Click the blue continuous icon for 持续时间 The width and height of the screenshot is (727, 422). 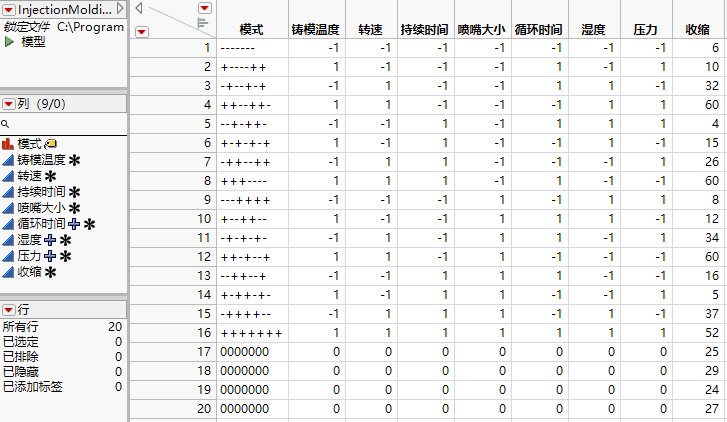(8, 192)
